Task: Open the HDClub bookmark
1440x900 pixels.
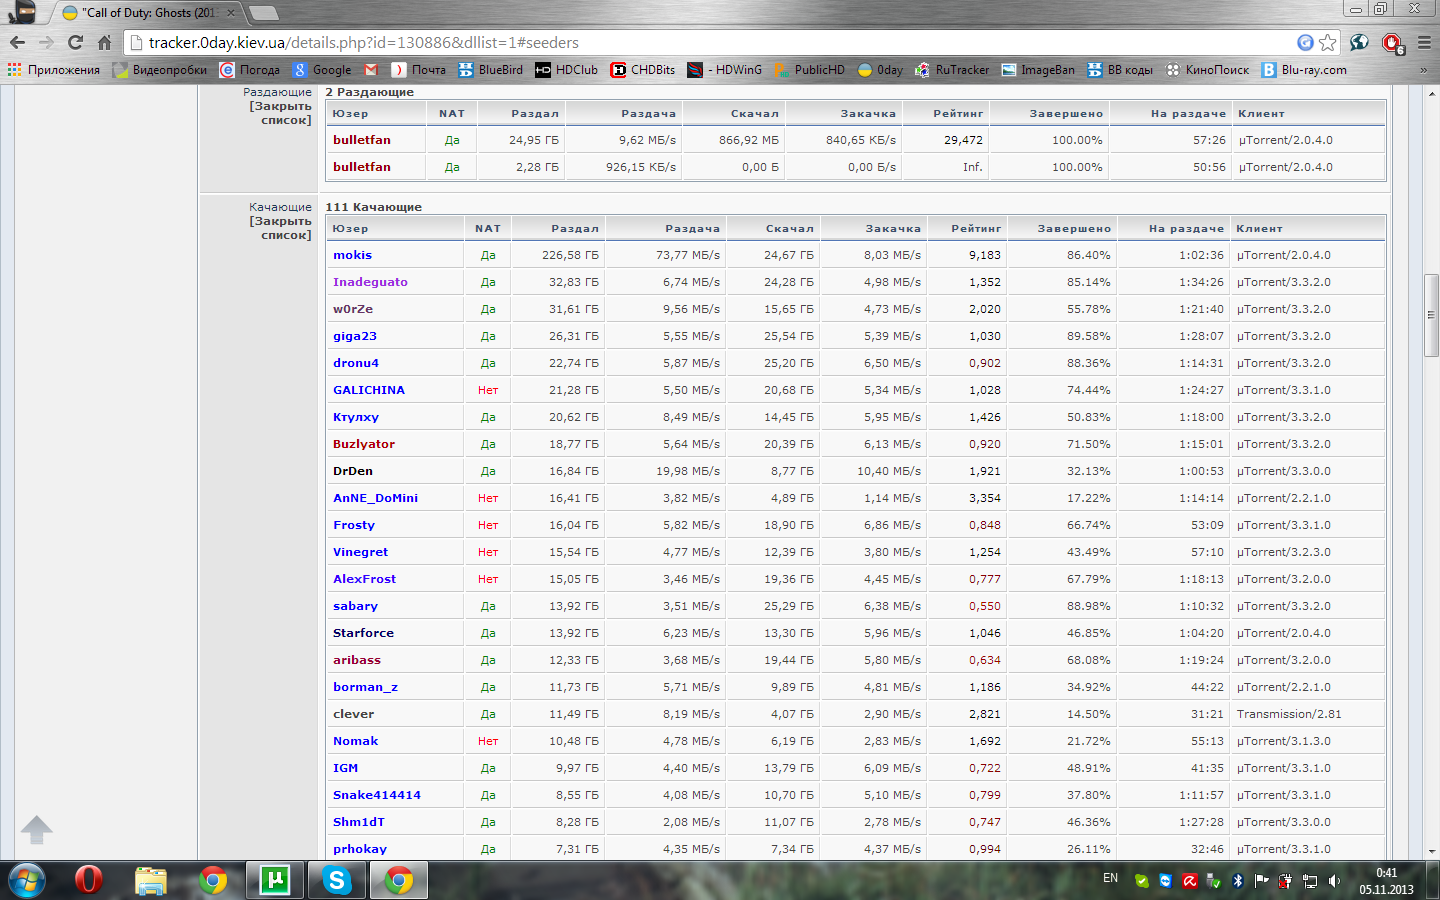Action: coord(566,70)
